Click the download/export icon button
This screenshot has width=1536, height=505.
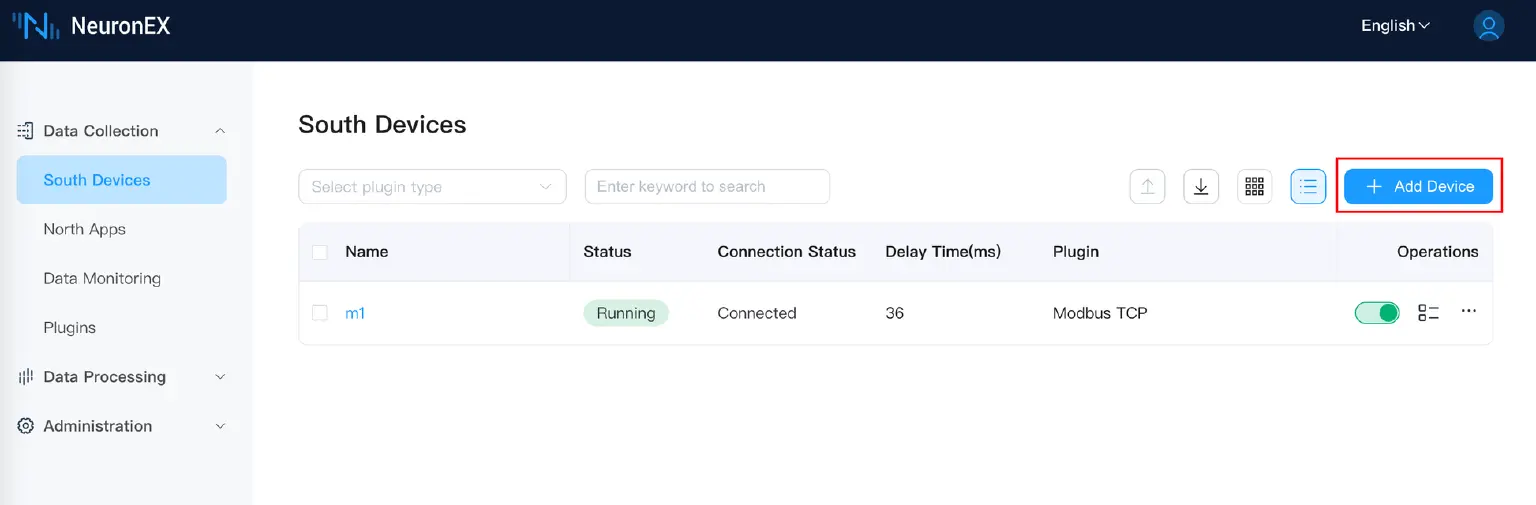1201,187
